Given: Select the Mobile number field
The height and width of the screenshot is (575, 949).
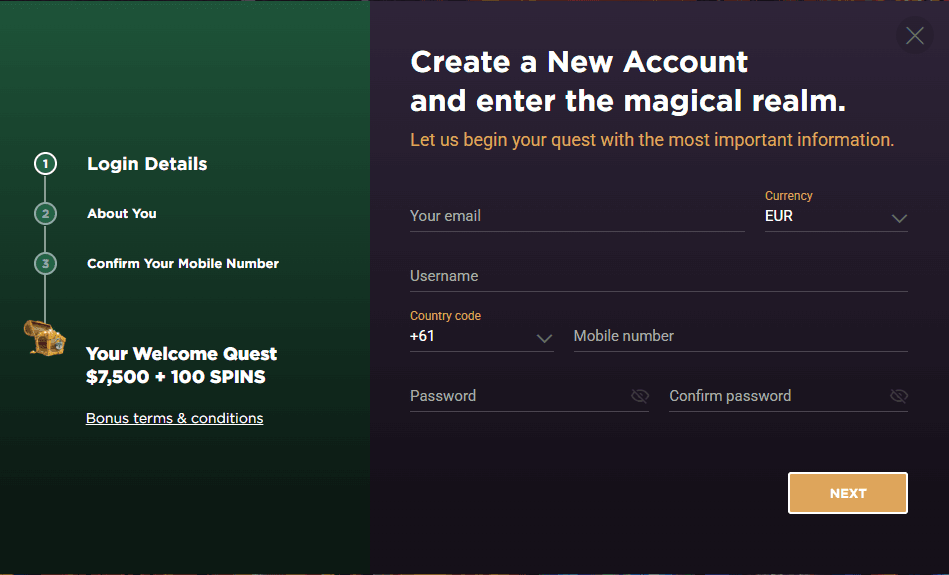Looking at the screenshot, I should [740, 336].
